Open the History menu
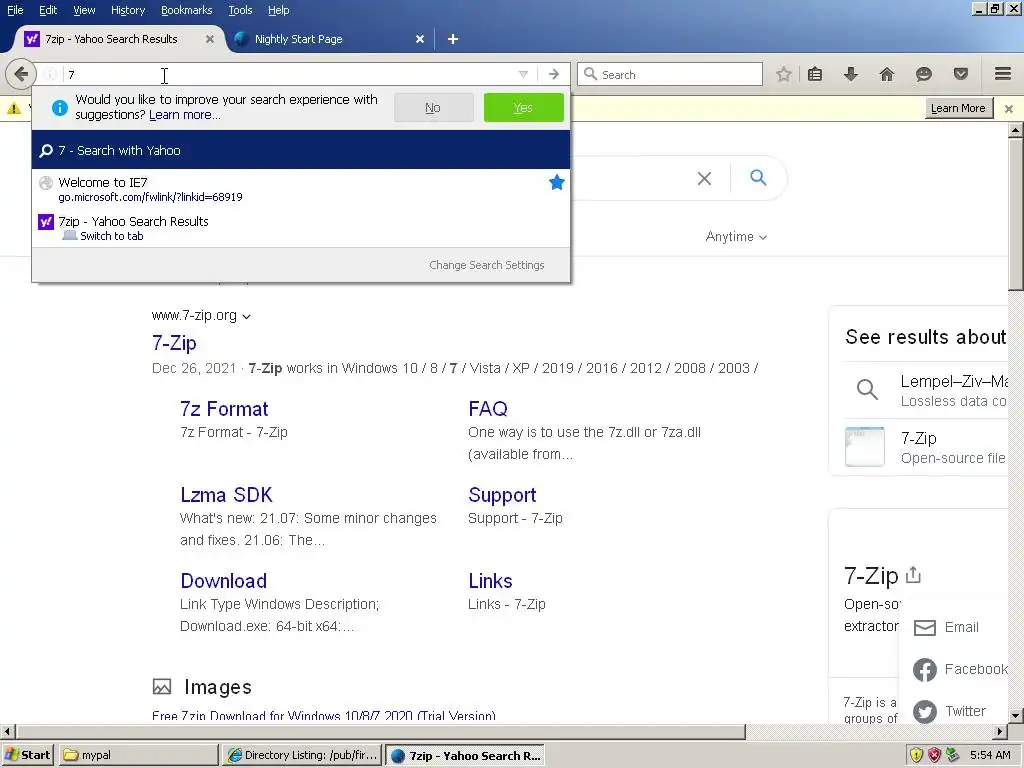This screenshot has width=1024, height=768. (x=128, y=10)
